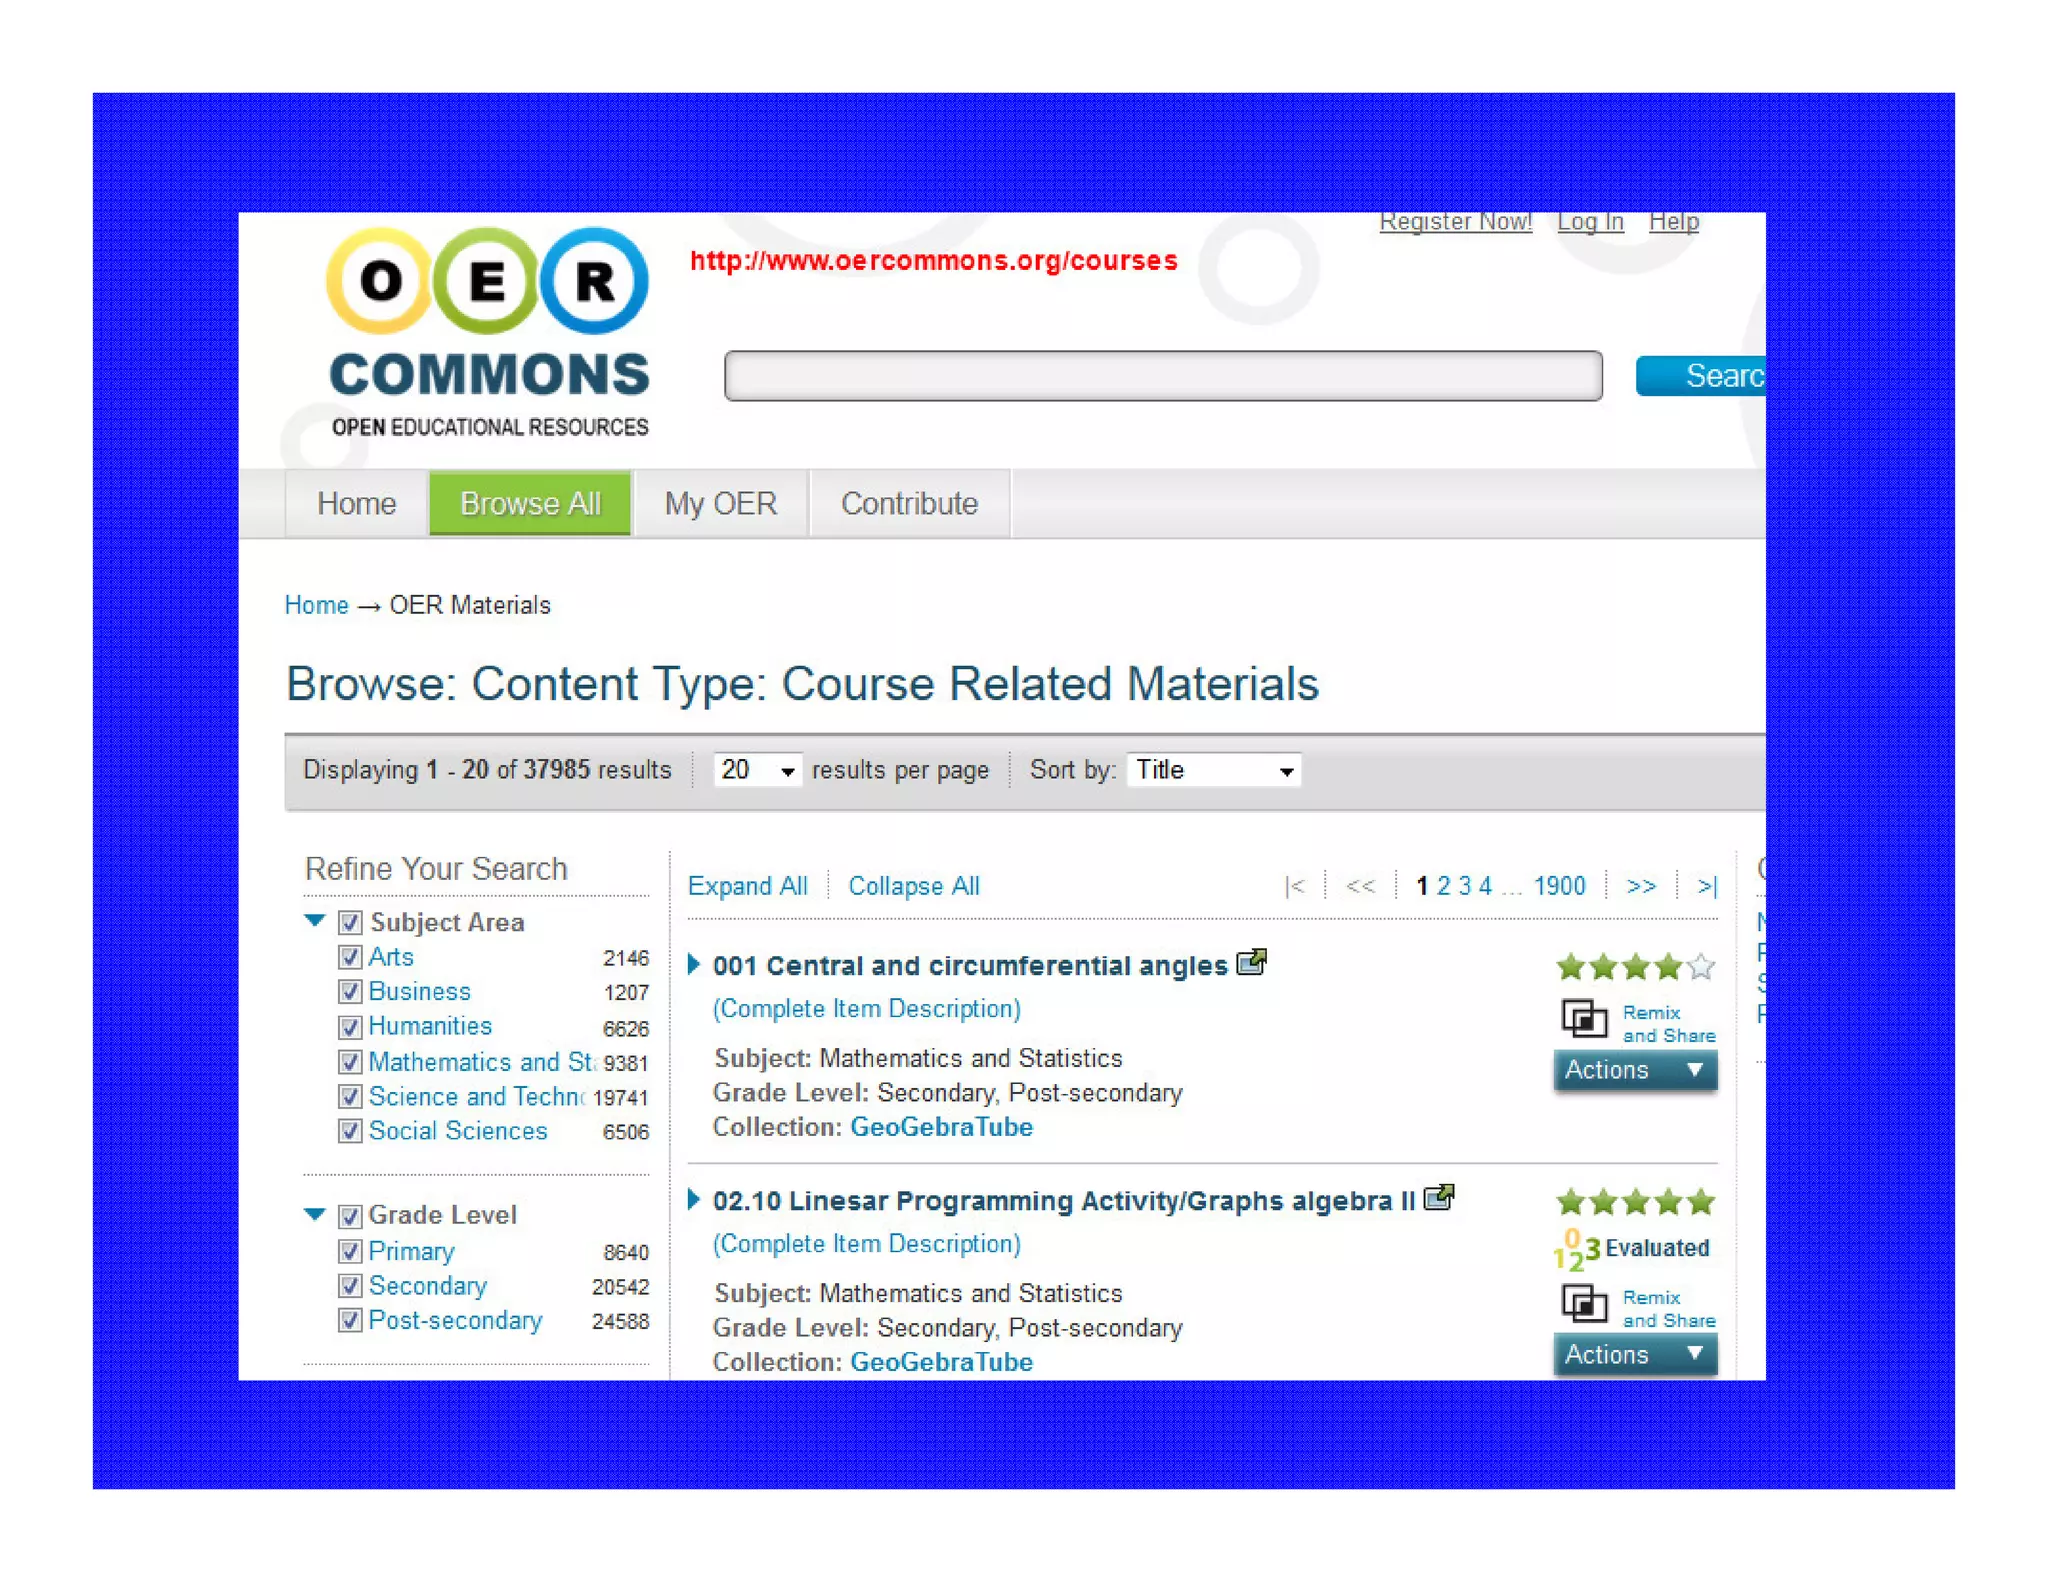2048x1582 pixels.
Task: Switch to the My OER tab
Action: 720,503
